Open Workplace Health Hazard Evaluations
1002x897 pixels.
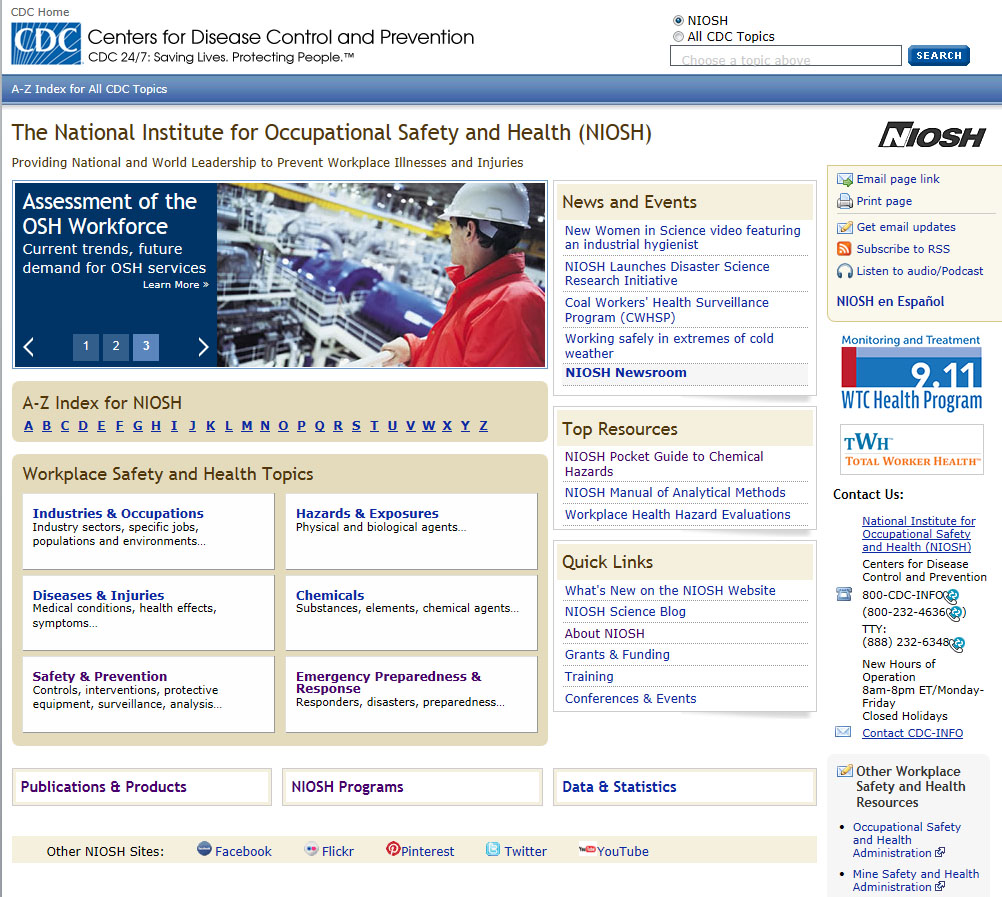tap(677, 514)
